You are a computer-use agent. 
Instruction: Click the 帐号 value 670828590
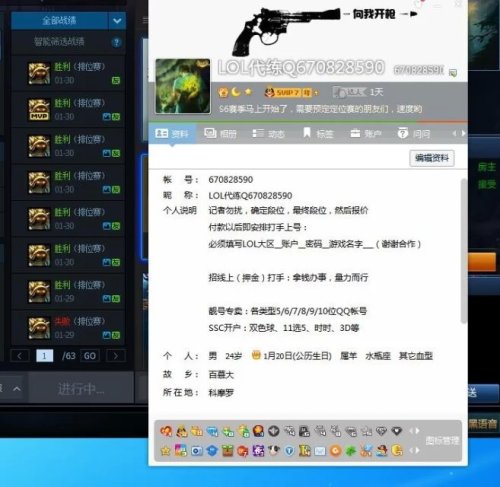click(231, 180)
